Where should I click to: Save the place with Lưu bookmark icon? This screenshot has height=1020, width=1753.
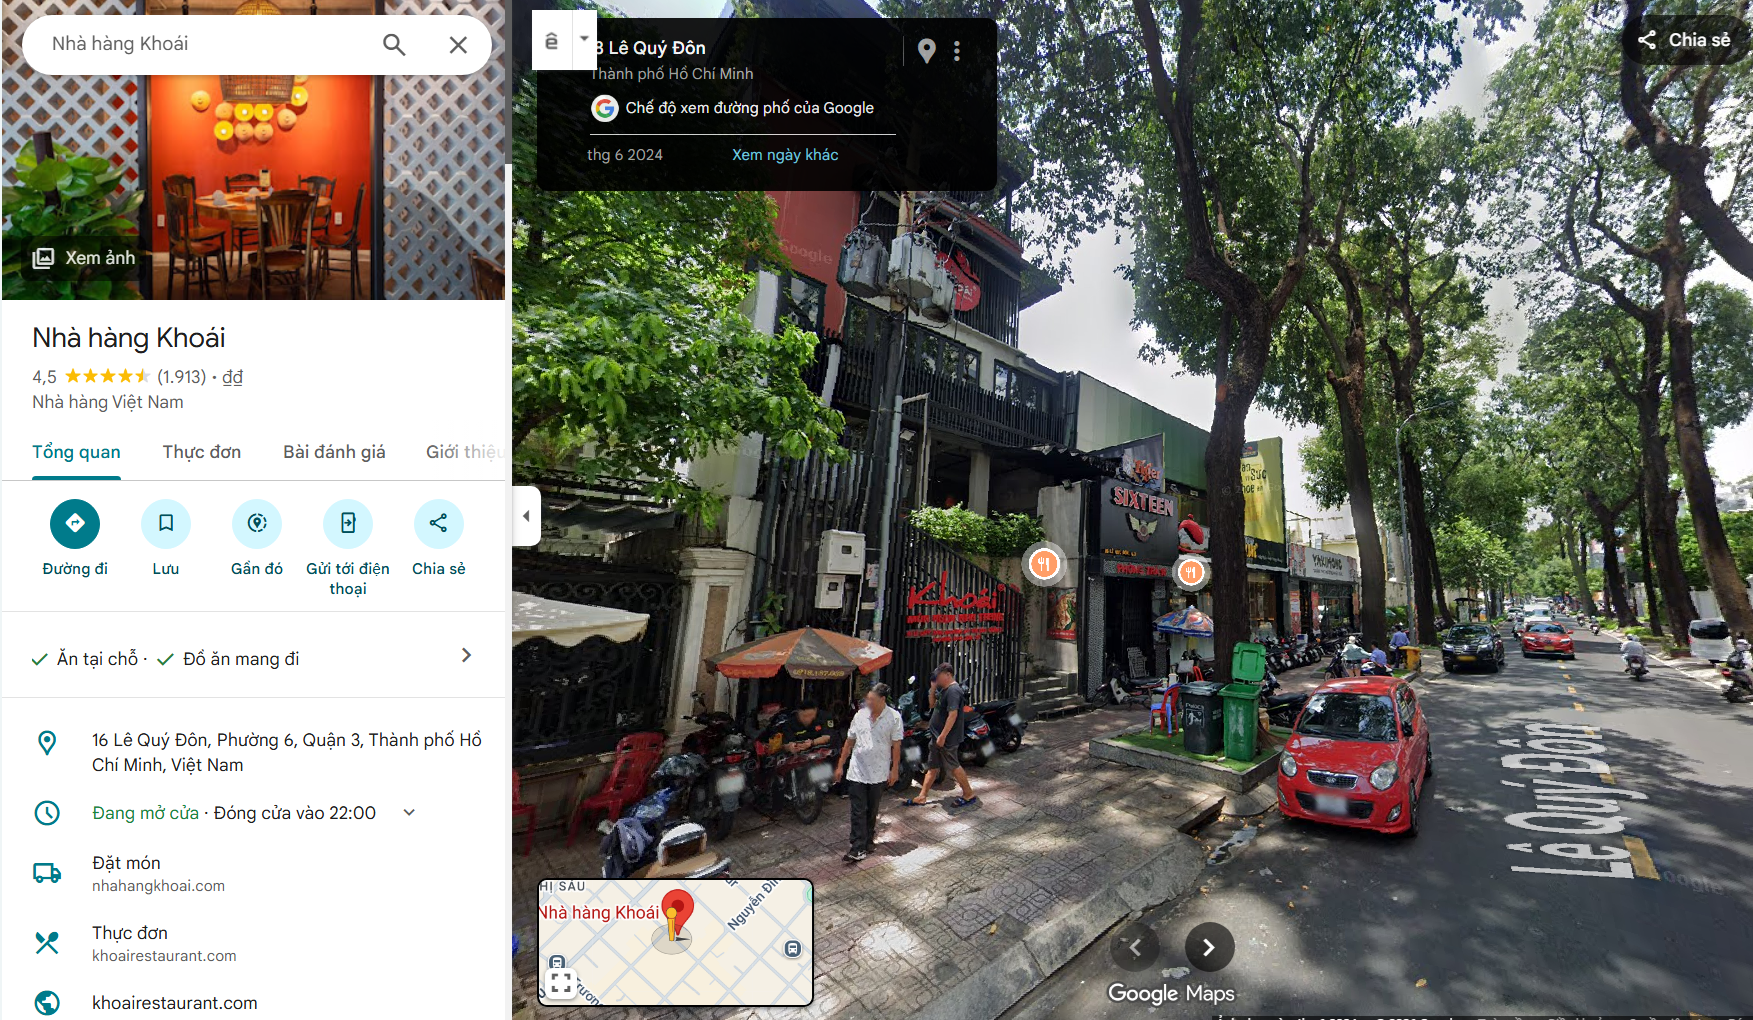(x=166, y=523)
